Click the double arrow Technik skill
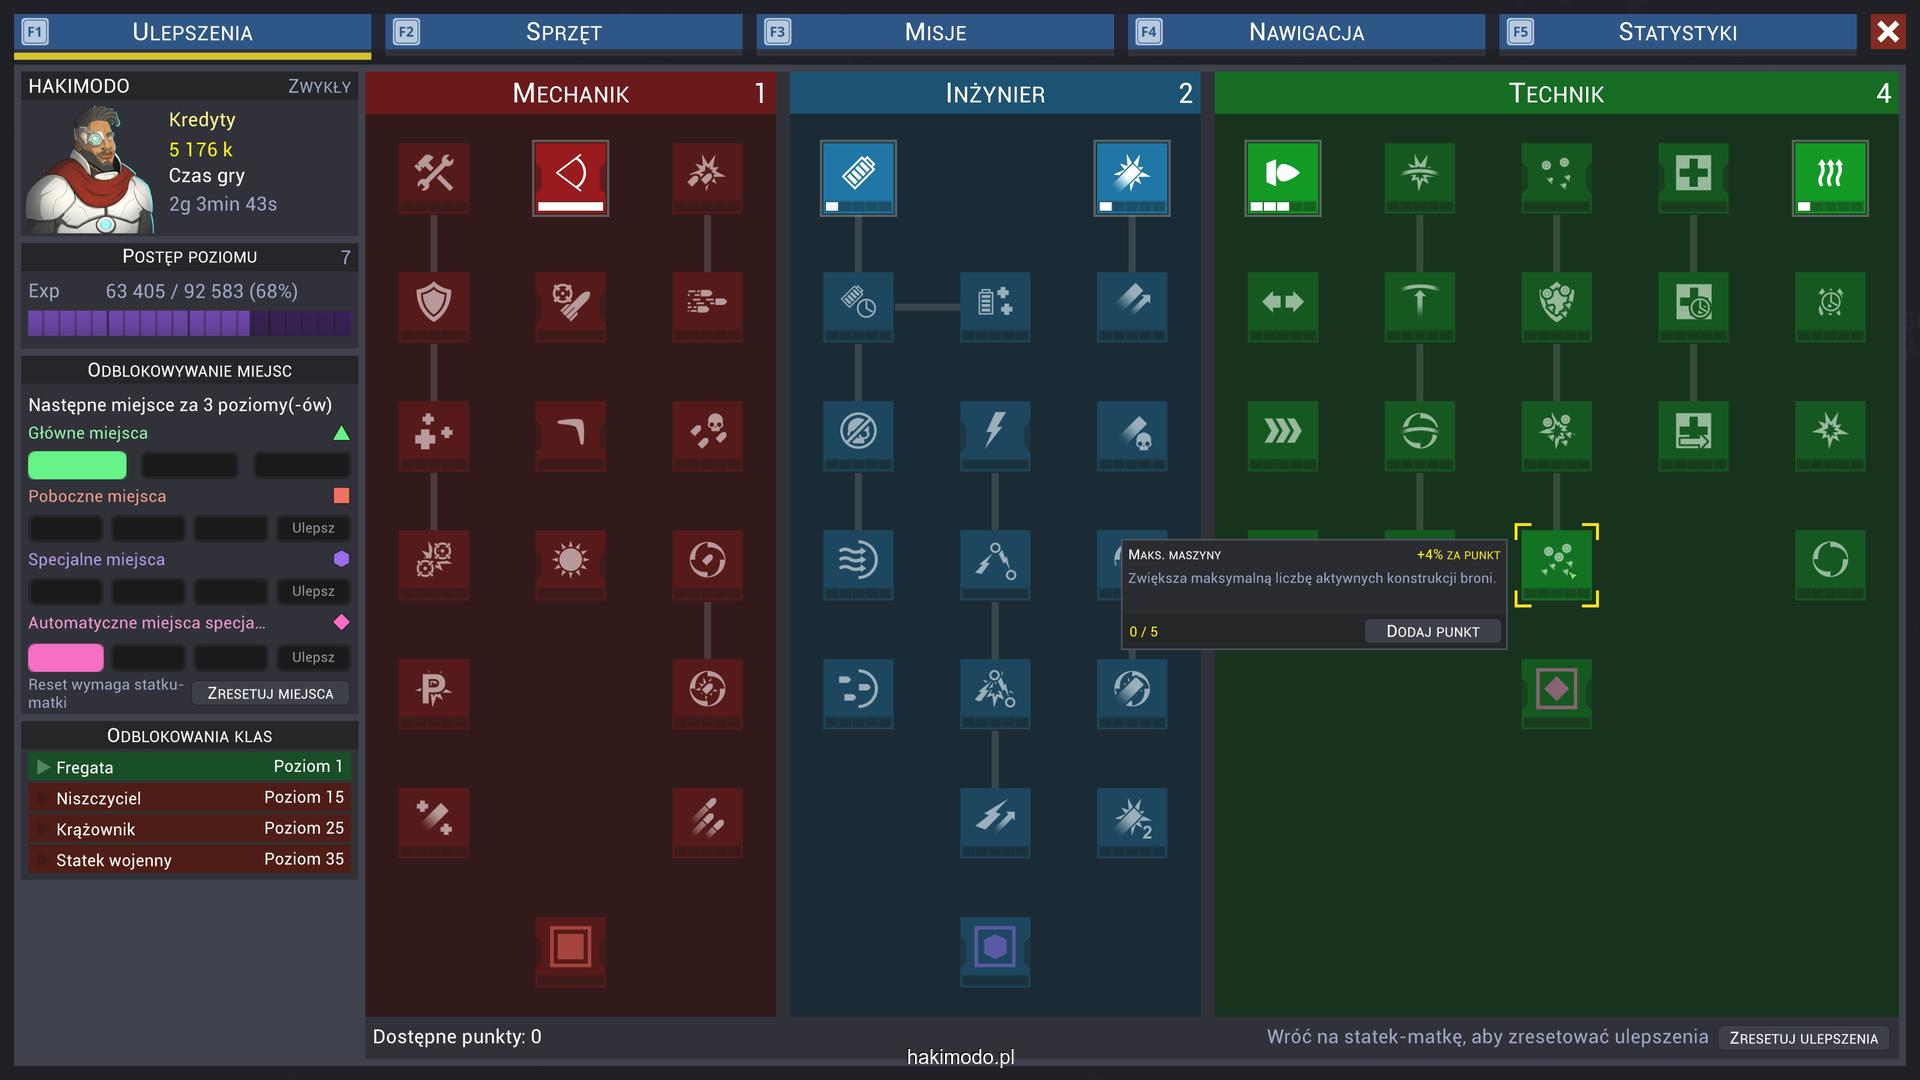Screen dimensions: 1920x1080 (x=1282, y=303)
